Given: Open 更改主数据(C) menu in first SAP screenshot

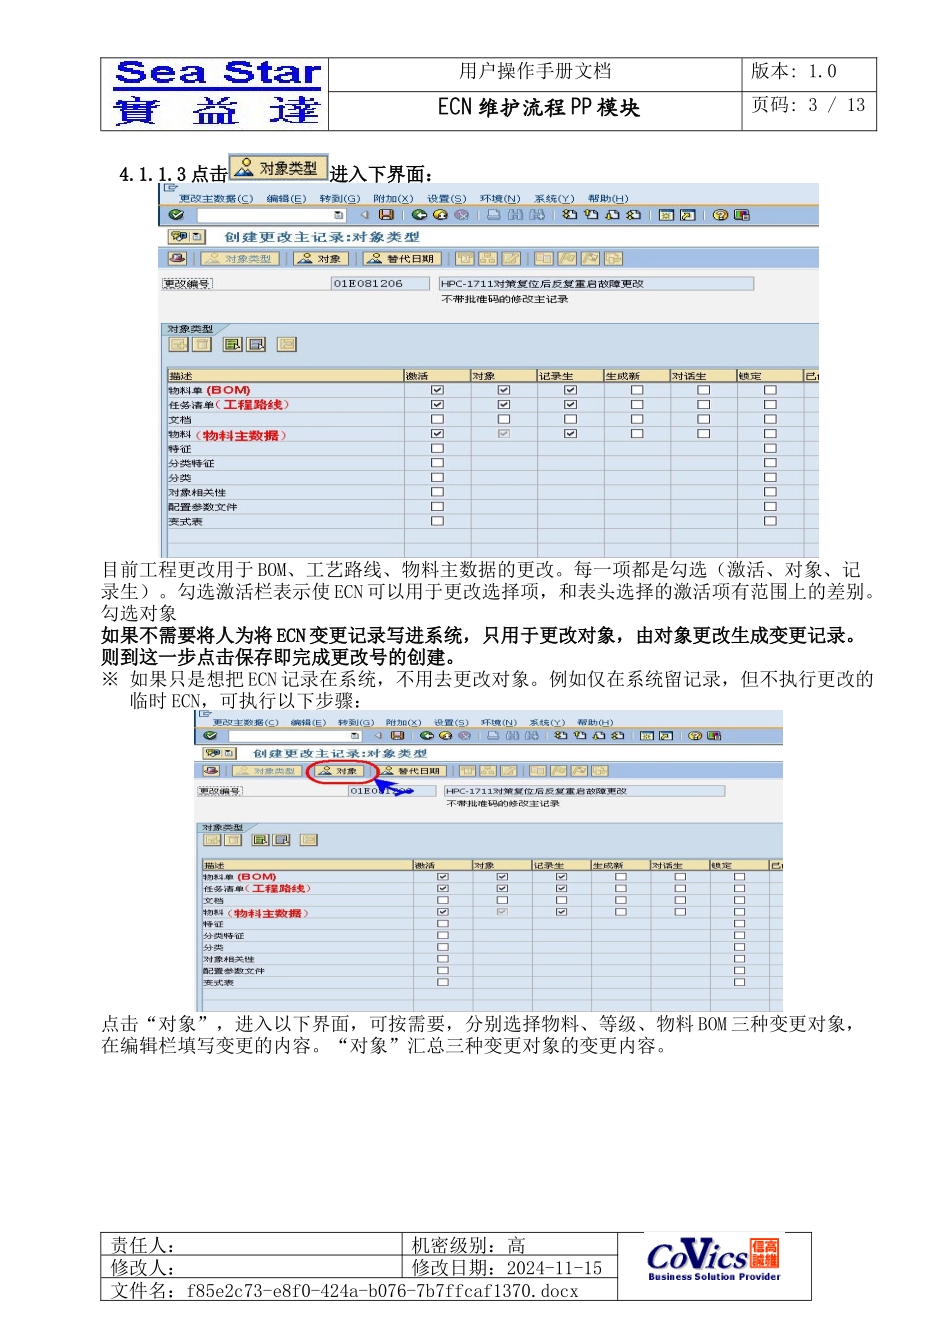Looking at the screenshot, I should [216, 199].
